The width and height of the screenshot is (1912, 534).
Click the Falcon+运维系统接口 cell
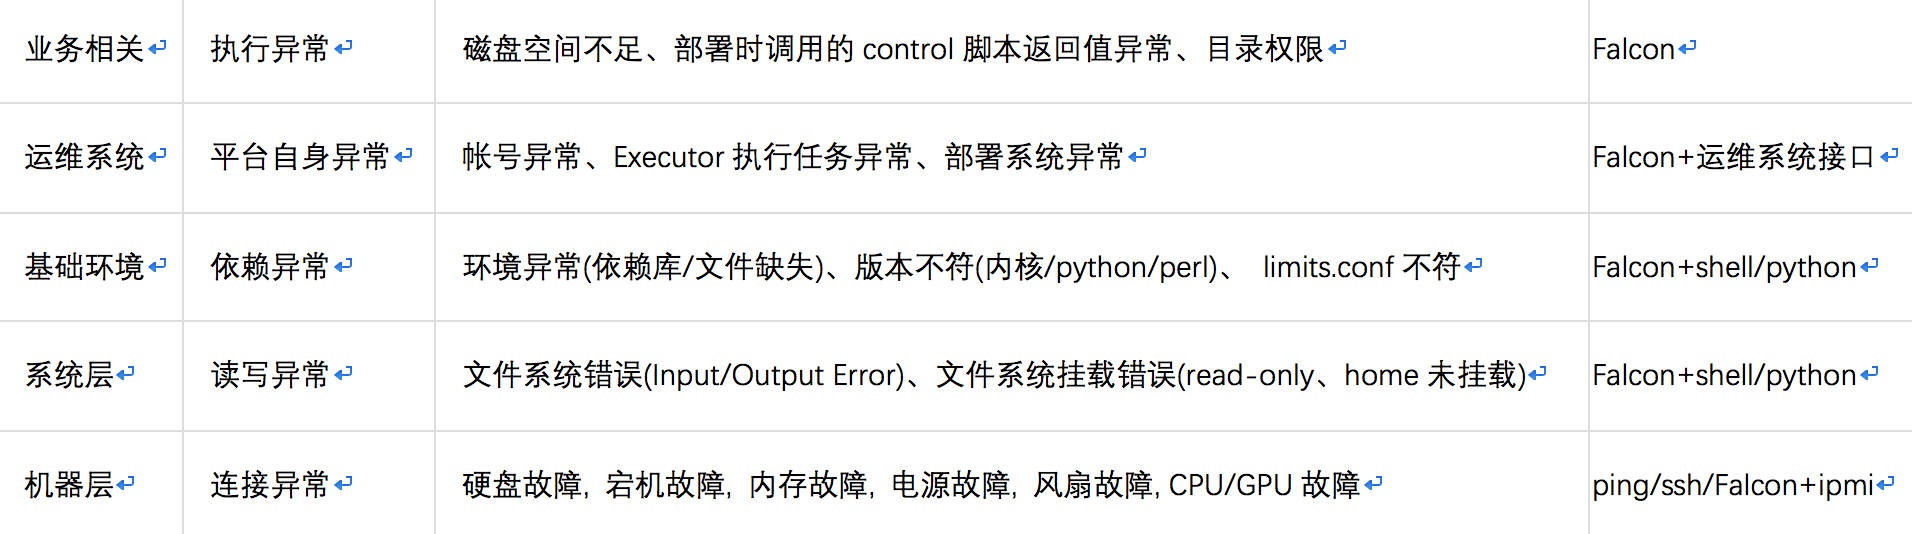pos(1733,157)
